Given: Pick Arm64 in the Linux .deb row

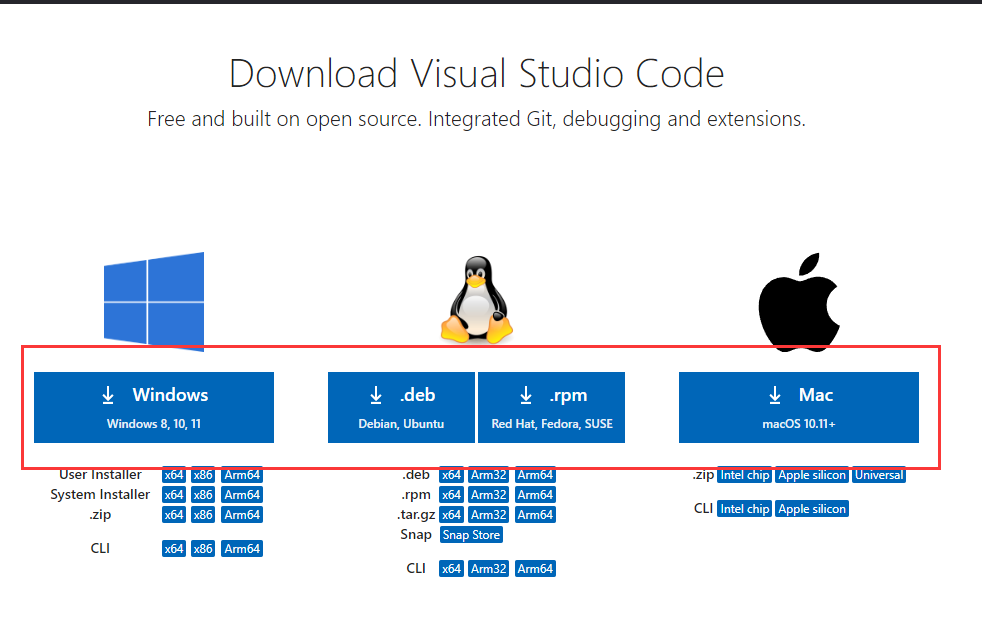Looking at the screenshot, I should tap(535, 475).
